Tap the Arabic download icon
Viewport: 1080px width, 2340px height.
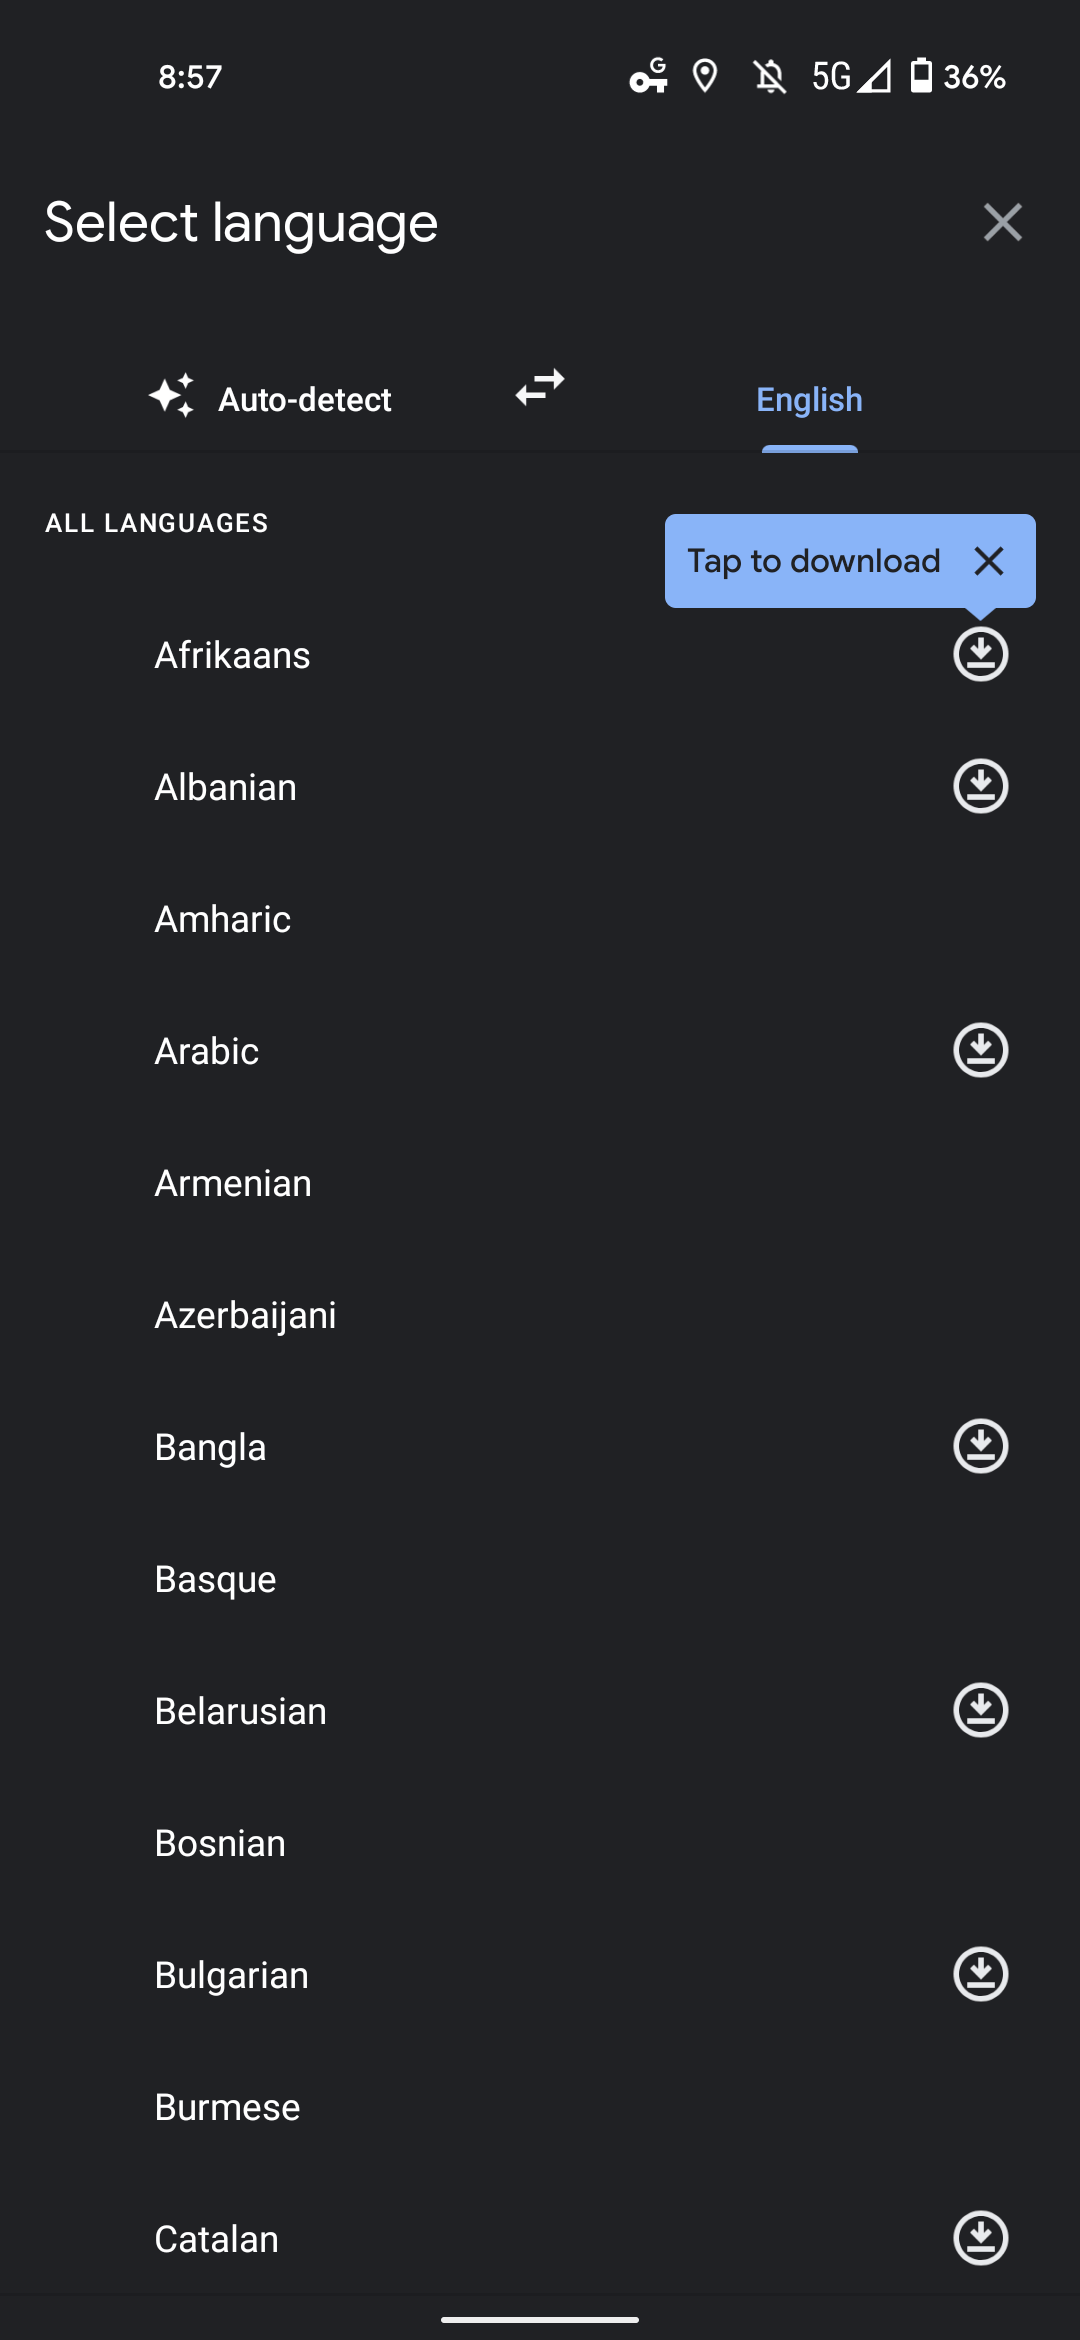980,1051
